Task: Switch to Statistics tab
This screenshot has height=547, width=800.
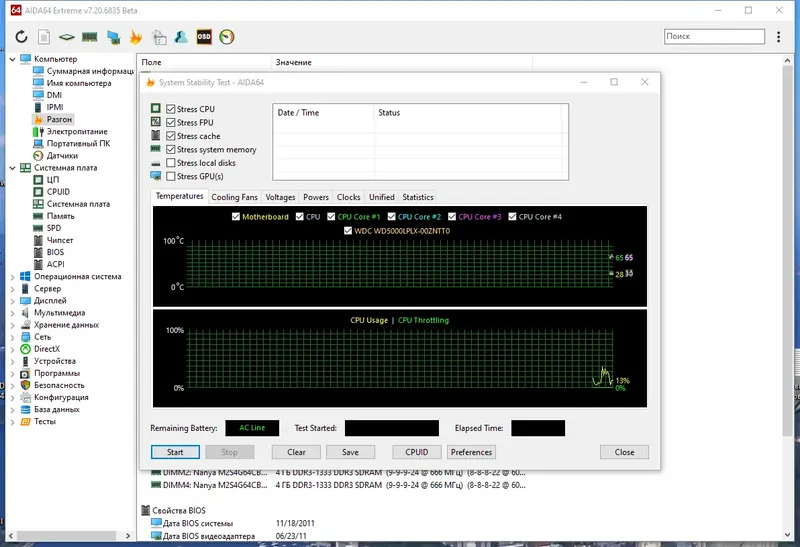Action: [x=418, y=197]
